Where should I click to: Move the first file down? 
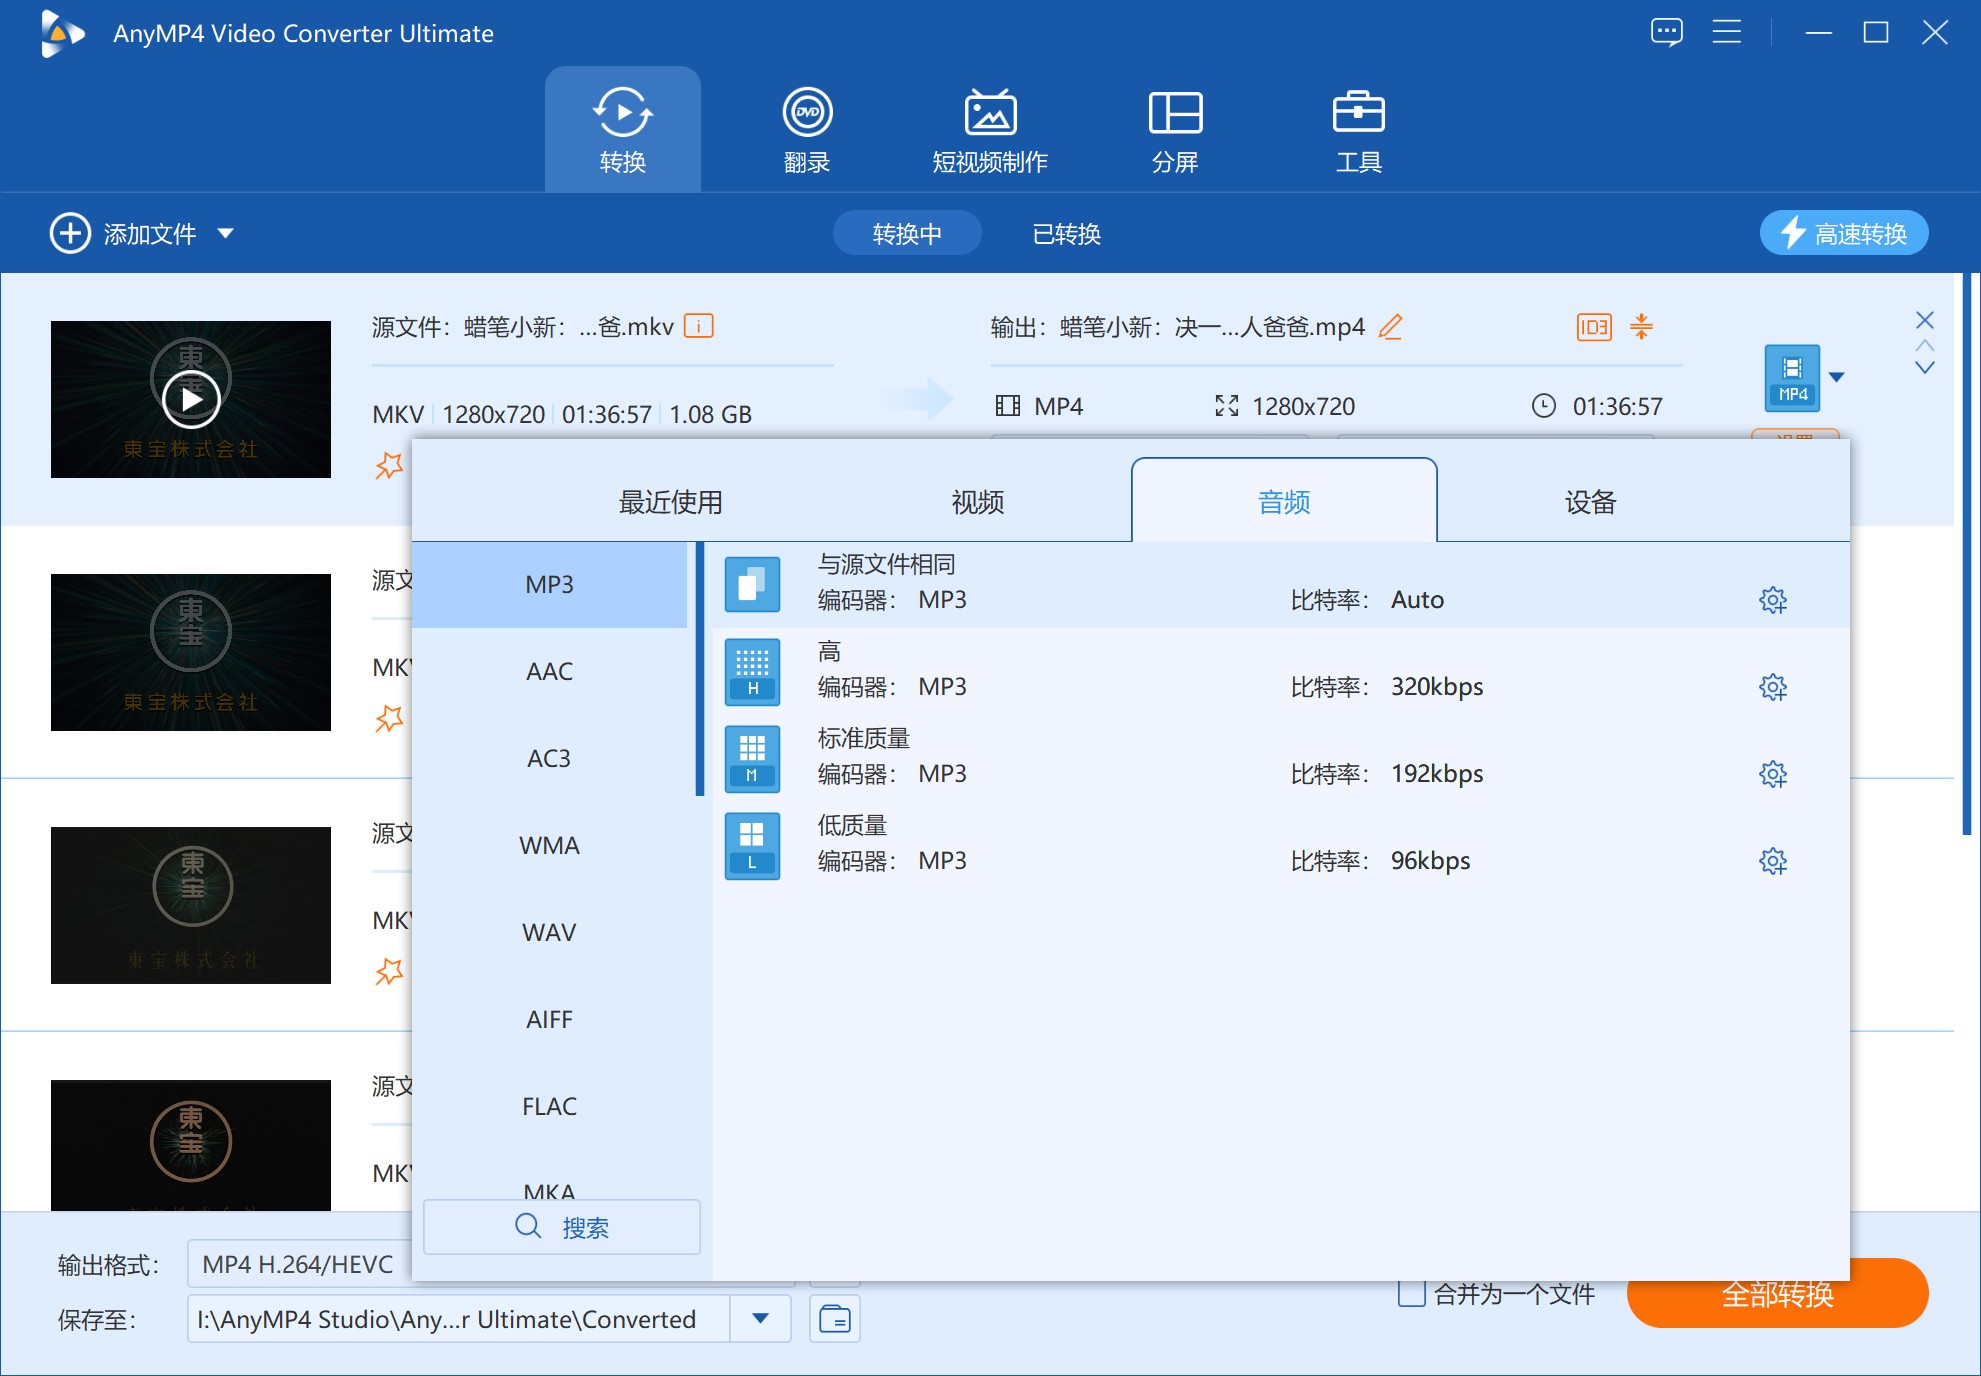click(x=1924, y=368)
